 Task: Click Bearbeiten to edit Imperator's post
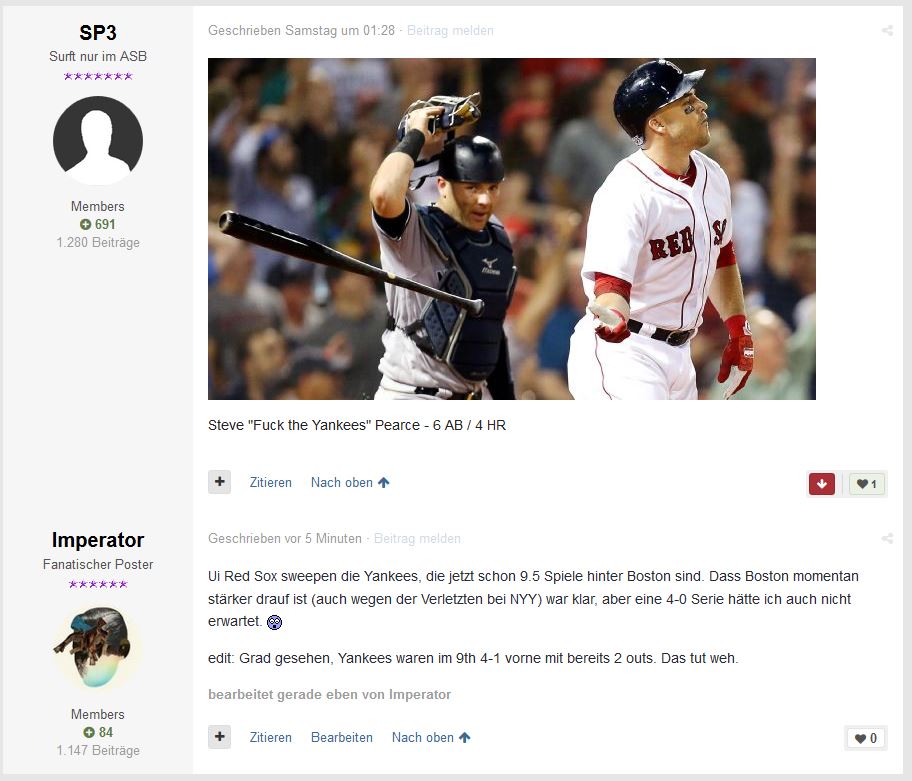tap(342, 737)
